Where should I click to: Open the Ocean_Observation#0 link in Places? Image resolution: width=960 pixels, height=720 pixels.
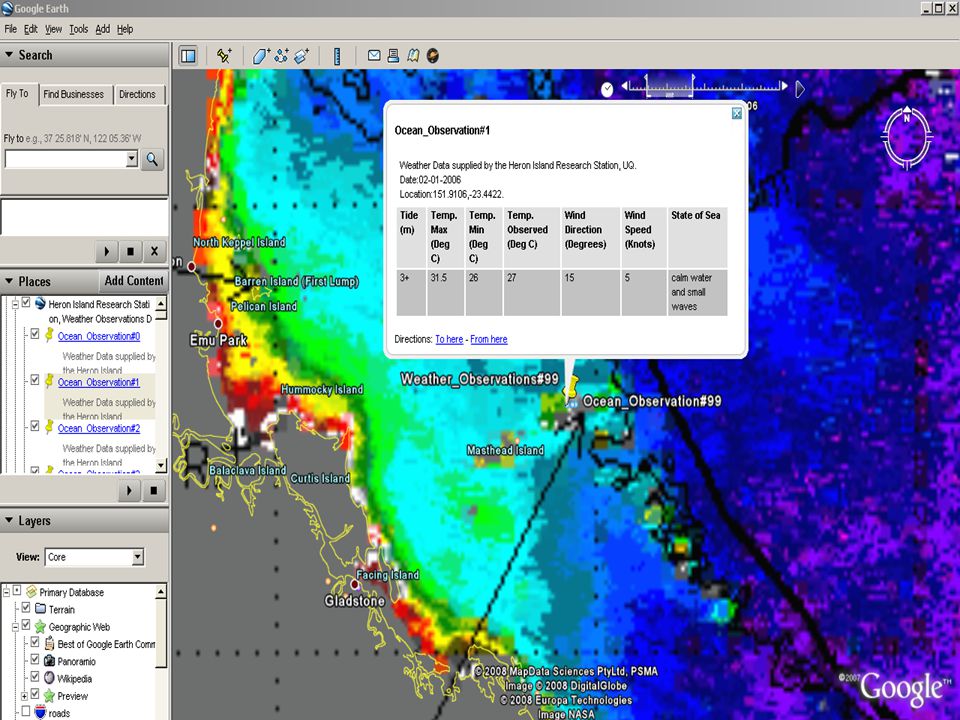99,336
